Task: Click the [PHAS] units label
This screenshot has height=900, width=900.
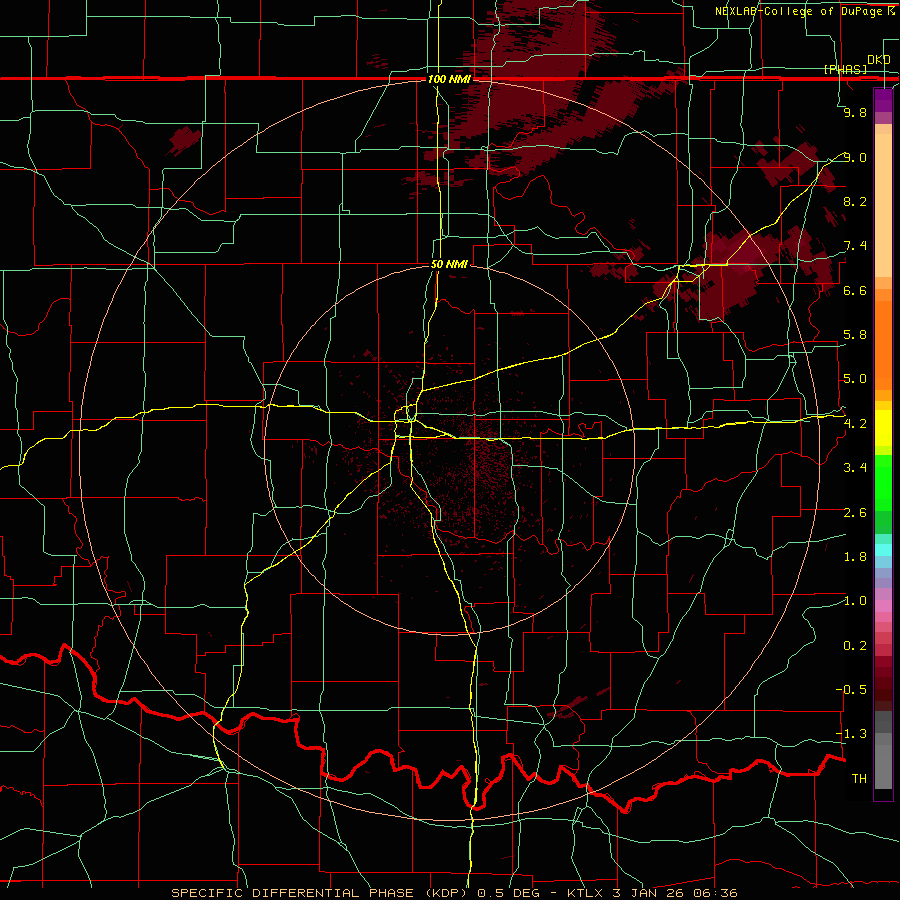Action: [x=845, y=70]
